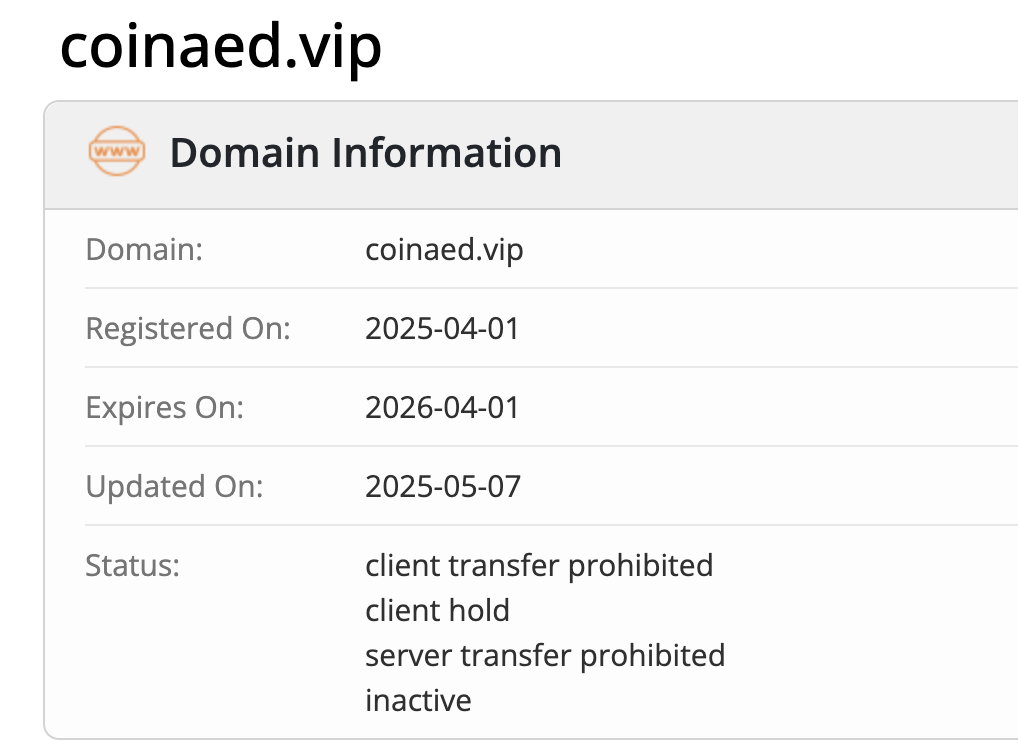Click the Domain Information header bar
The height and width of the screenshot is (748, 1018).
(531, 155)
